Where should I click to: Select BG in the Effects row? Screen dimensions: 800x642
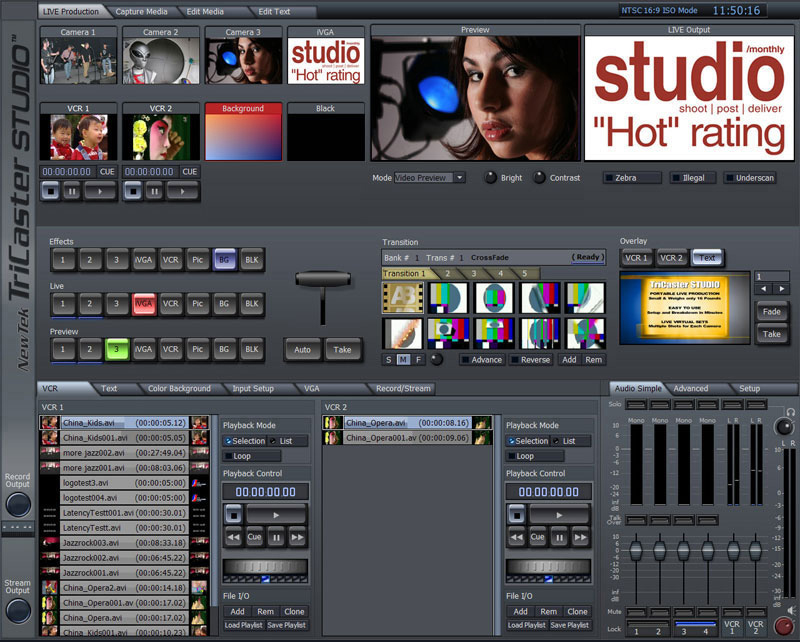tap(224, 260)
